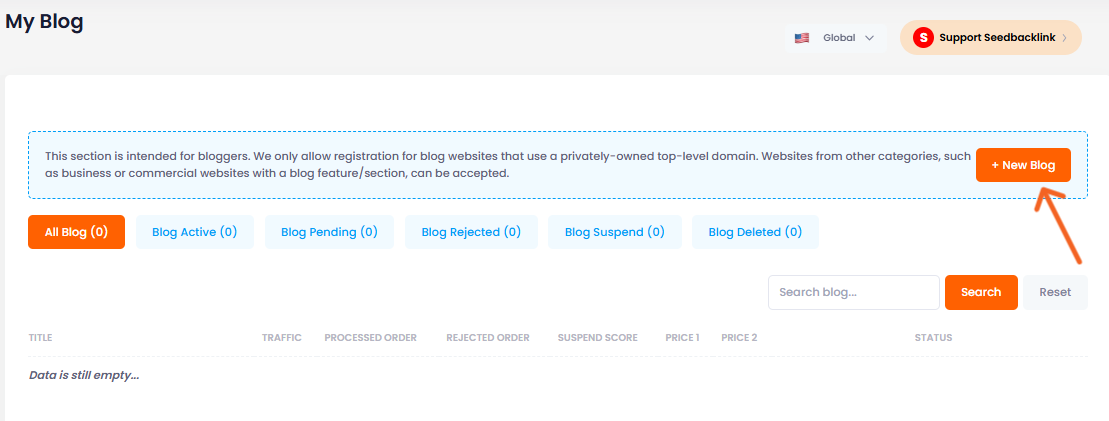This screenshot has width=1109, height=421.
Task: Click the US flag icon
Action: [801, 38]
